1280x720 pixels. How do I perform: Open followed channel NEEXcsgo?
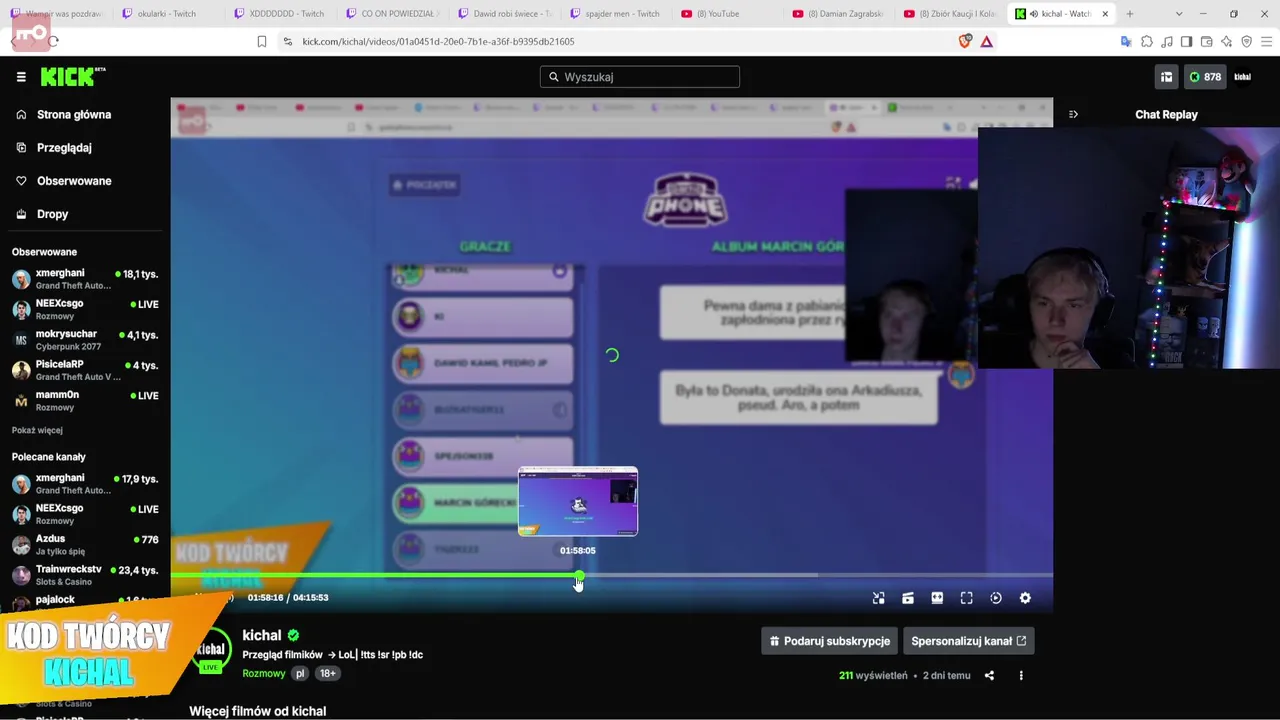tap(85, 309)
